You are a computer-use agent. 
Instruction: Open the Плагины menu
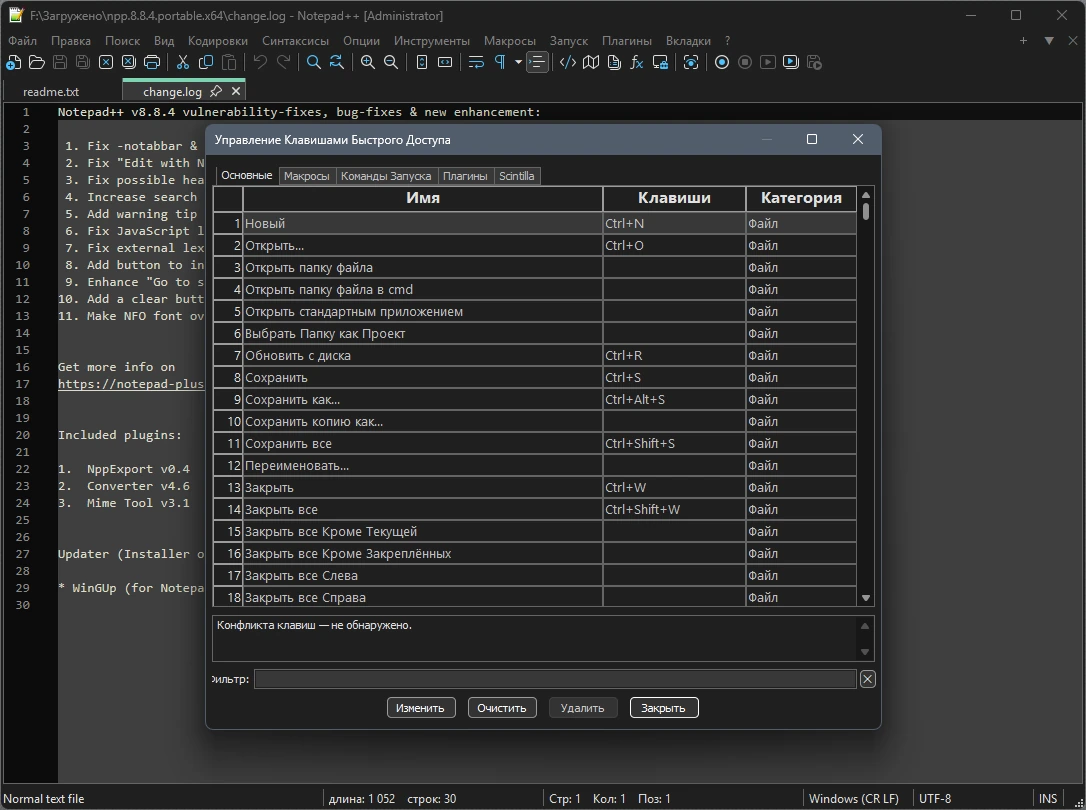(627, 41)
